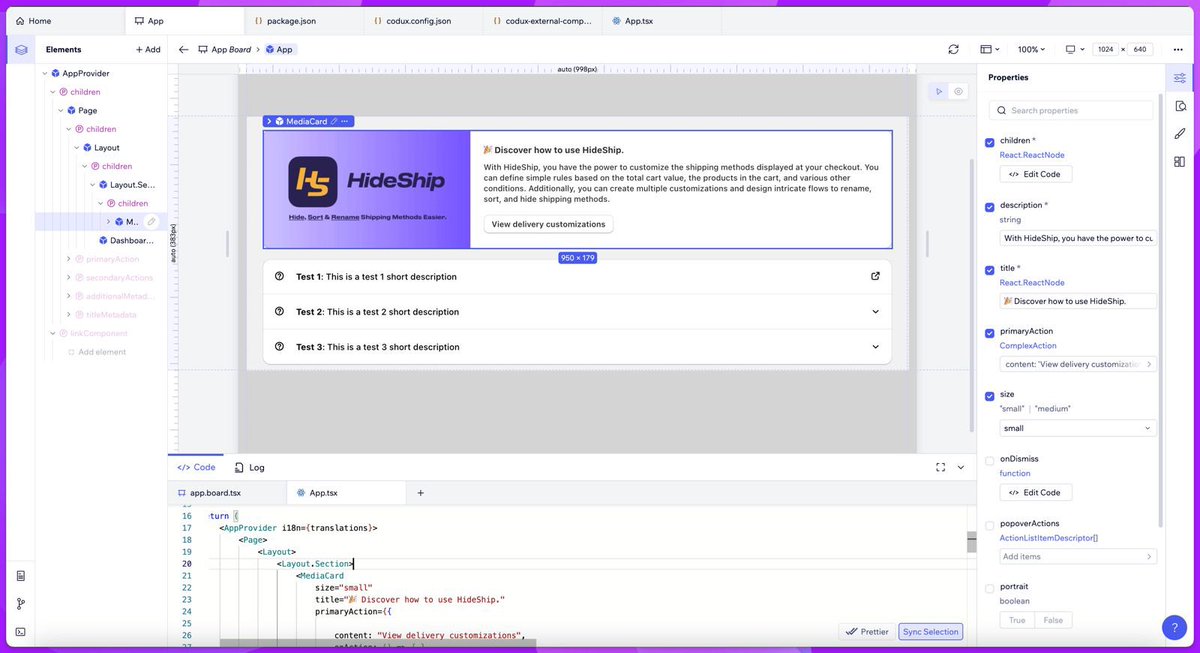Click the refresh board icon
The height and width of the screenshot is (653, 1200).
953,49
